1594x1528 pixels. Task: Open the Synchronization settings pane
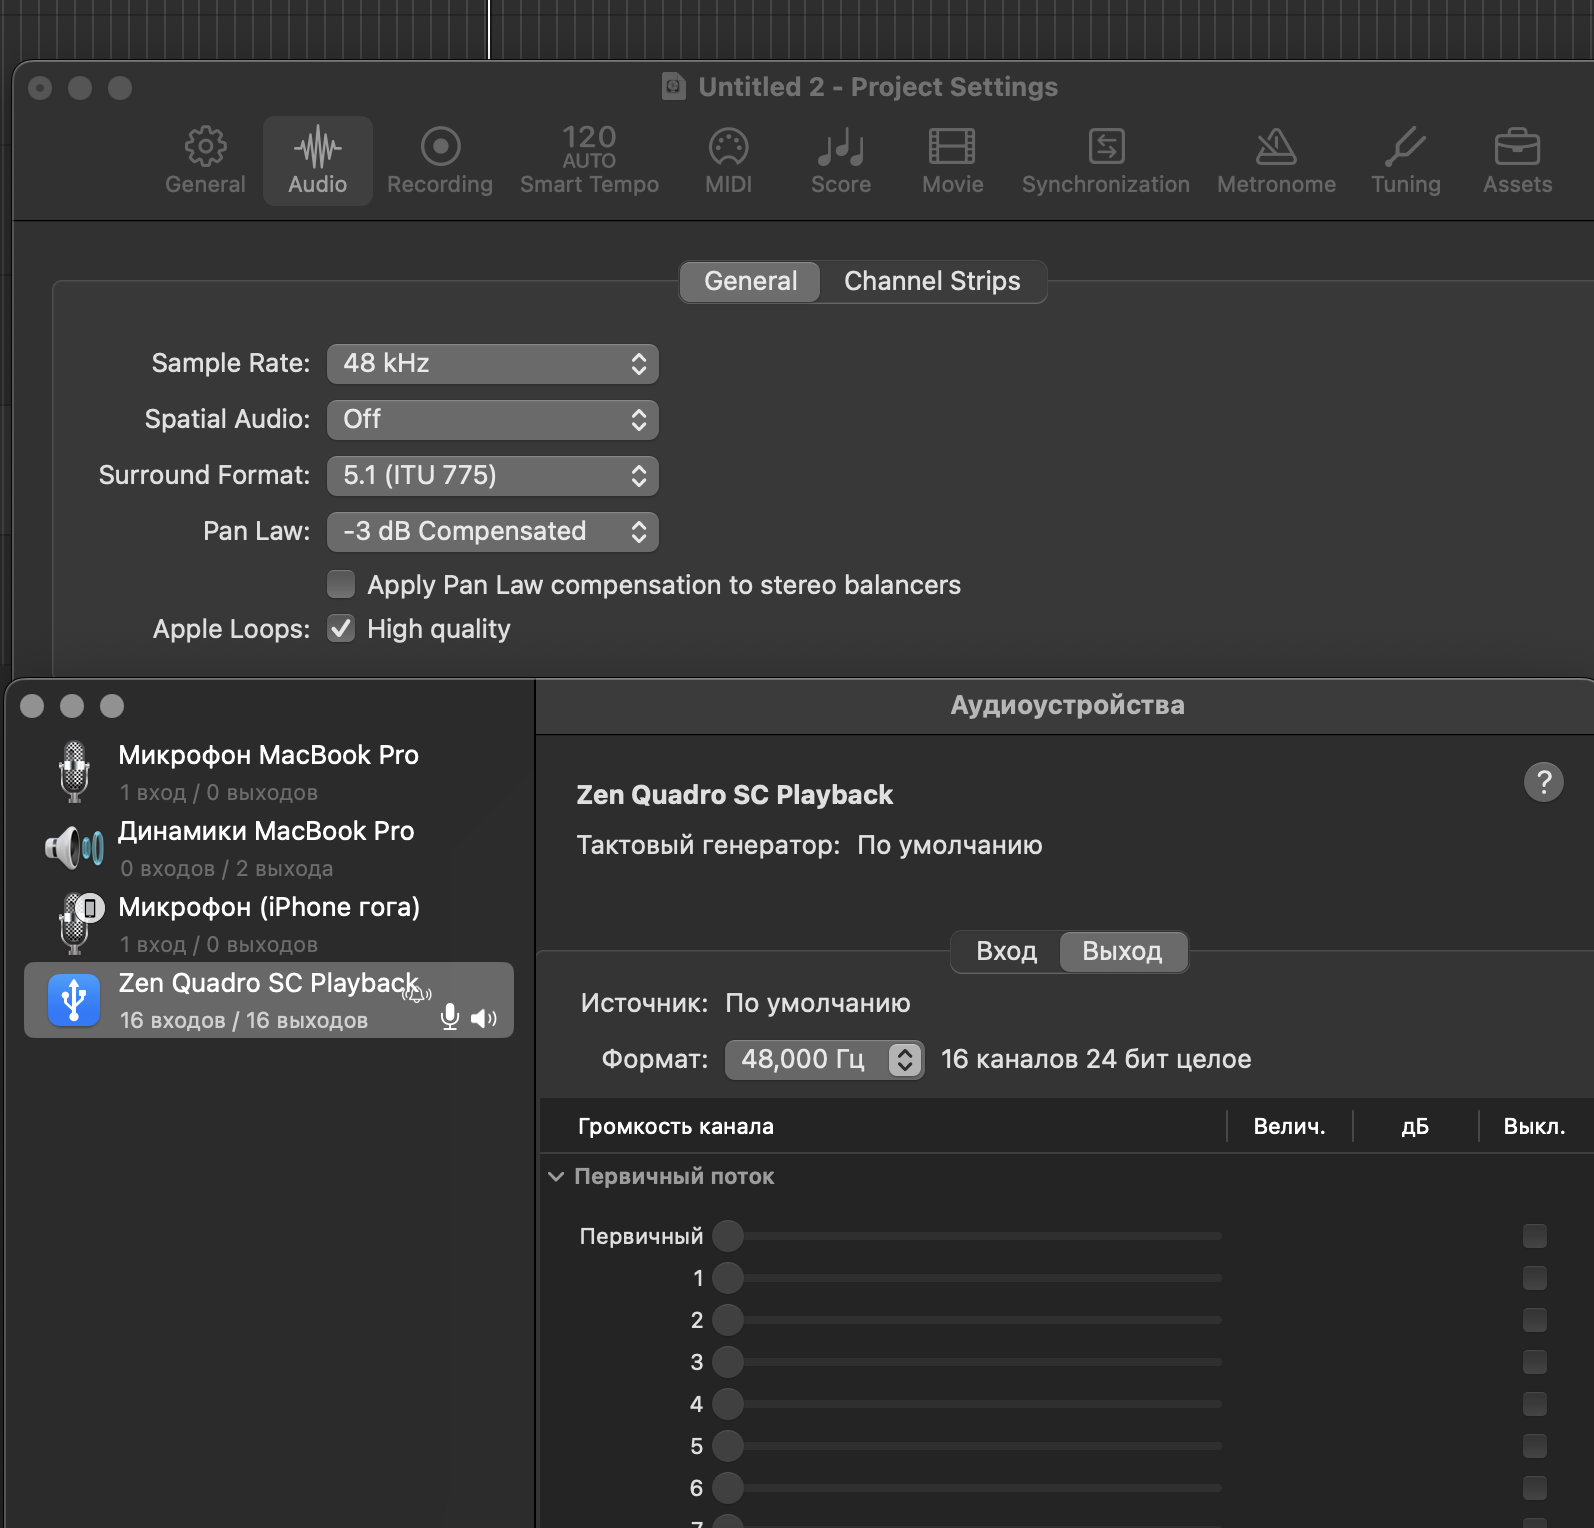[x=1105, y=161]
